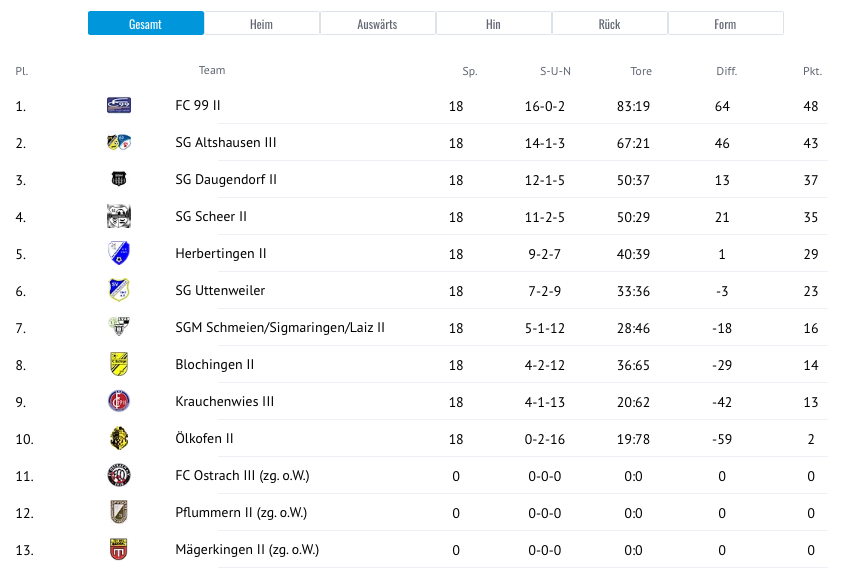Image resolution: width=849 pixels, height=583 pixels.
Task: Sort the table by Pkt. column
Action: point(812,71)
